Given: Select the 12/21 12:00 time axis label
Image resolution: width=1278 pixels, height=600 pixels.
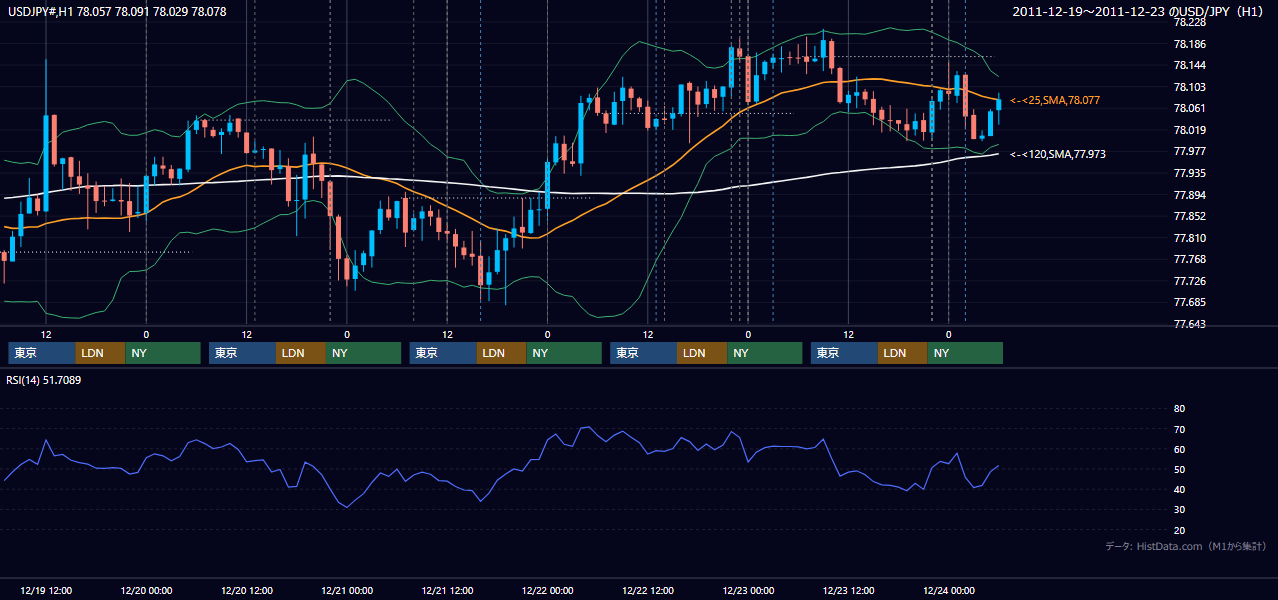Looking at the screenshot, I should (x=448, y=590).
